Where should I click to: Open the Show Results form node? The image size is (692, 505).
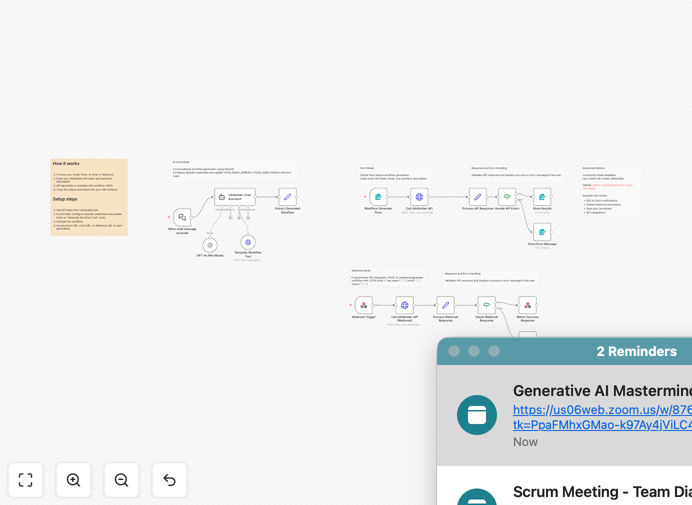(x=542, y=197)
